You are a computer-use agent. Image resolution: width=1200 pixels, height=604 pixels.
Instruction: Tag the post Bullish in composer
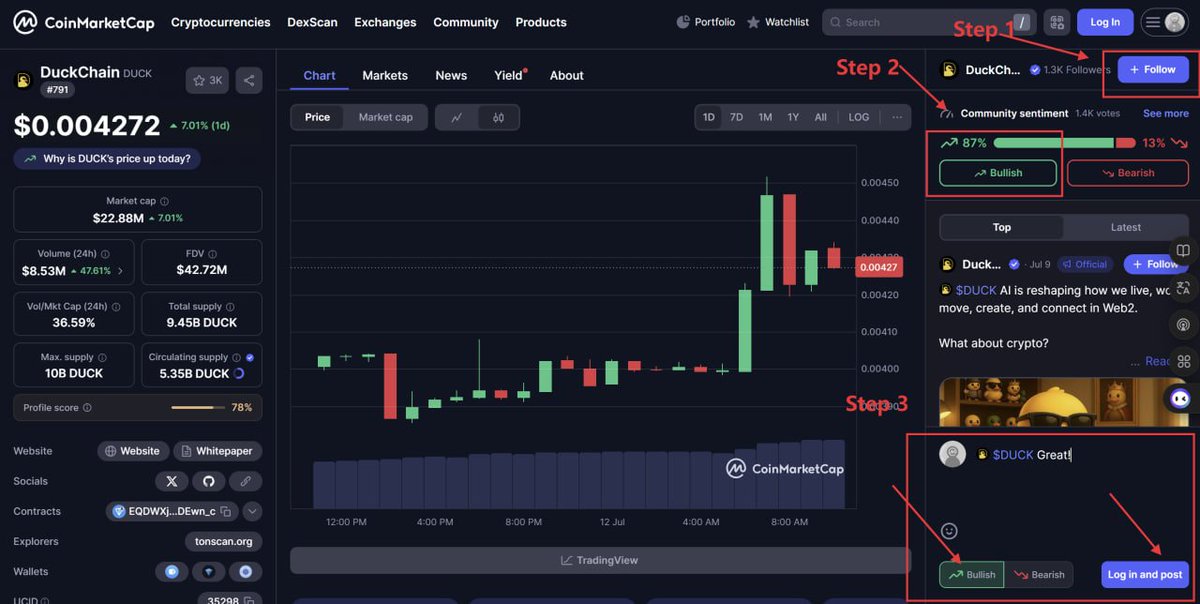[x=972, y=574]
